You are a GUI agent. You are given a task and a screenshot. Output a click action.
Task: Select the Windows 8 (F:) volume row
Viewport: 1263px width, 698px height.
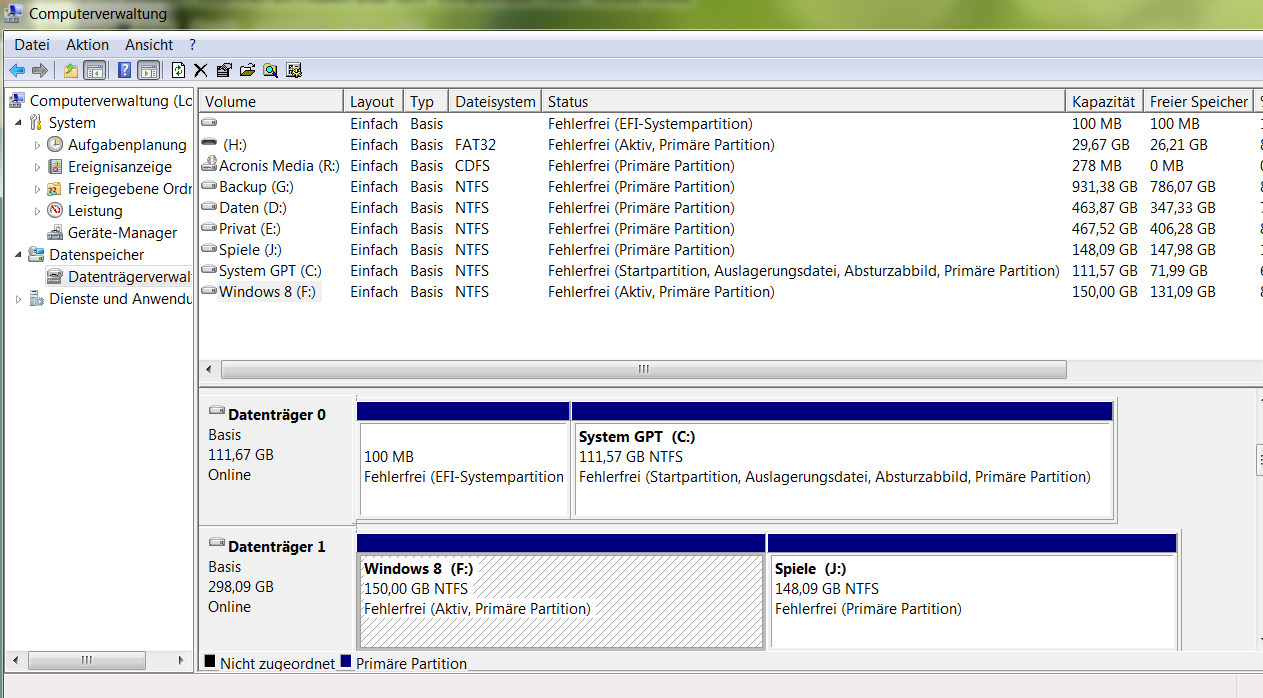coord(730,292)
